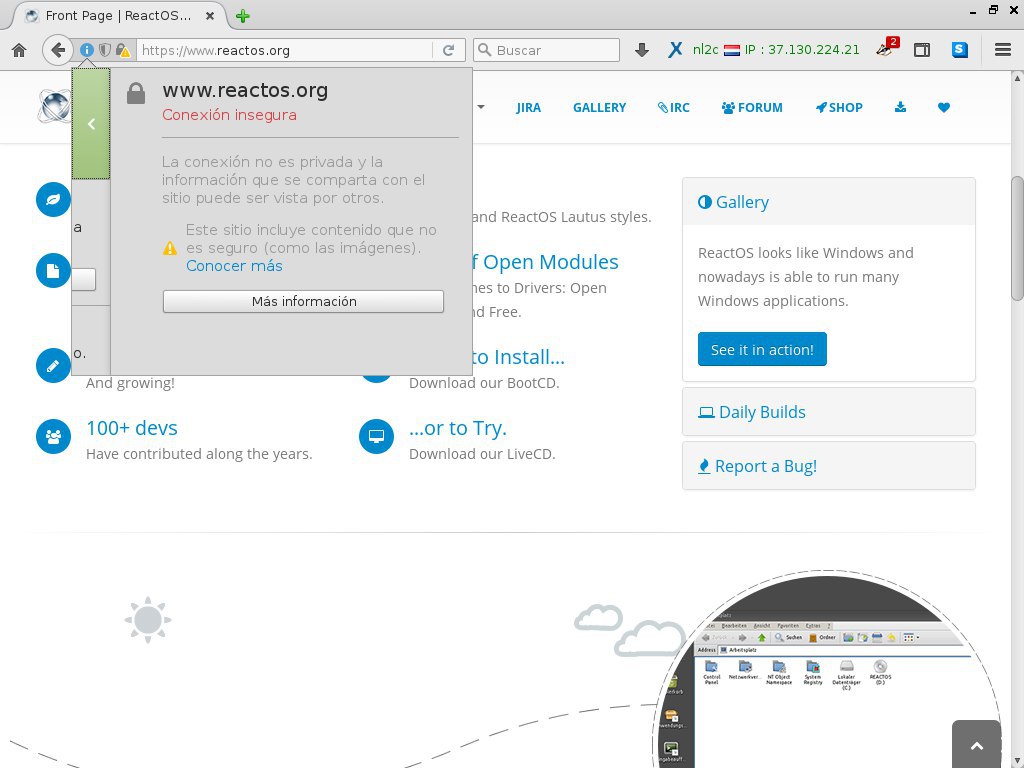Go back with the back arrow button
This screenshot has height=768, width=1024.
(x=58, y=50)
